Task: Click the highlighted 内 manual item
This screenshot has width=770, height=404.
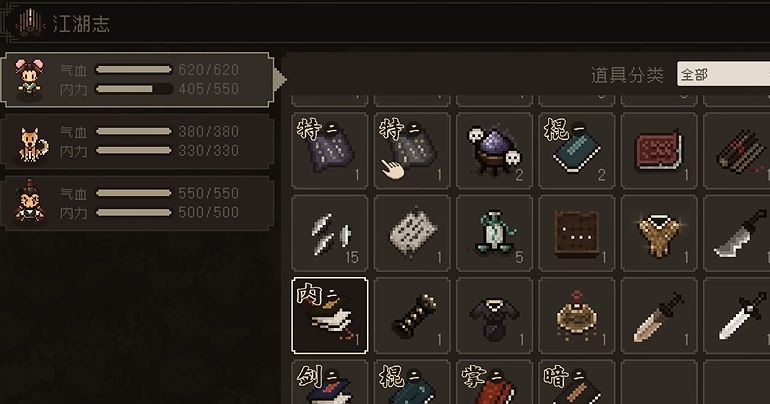Action: [330, 316]
